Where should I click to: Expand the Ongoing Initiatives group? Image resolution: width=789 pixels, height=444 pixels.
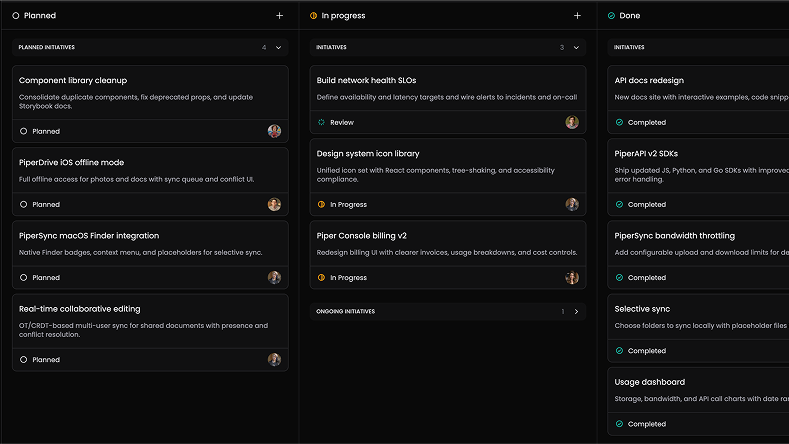point(577,311)
